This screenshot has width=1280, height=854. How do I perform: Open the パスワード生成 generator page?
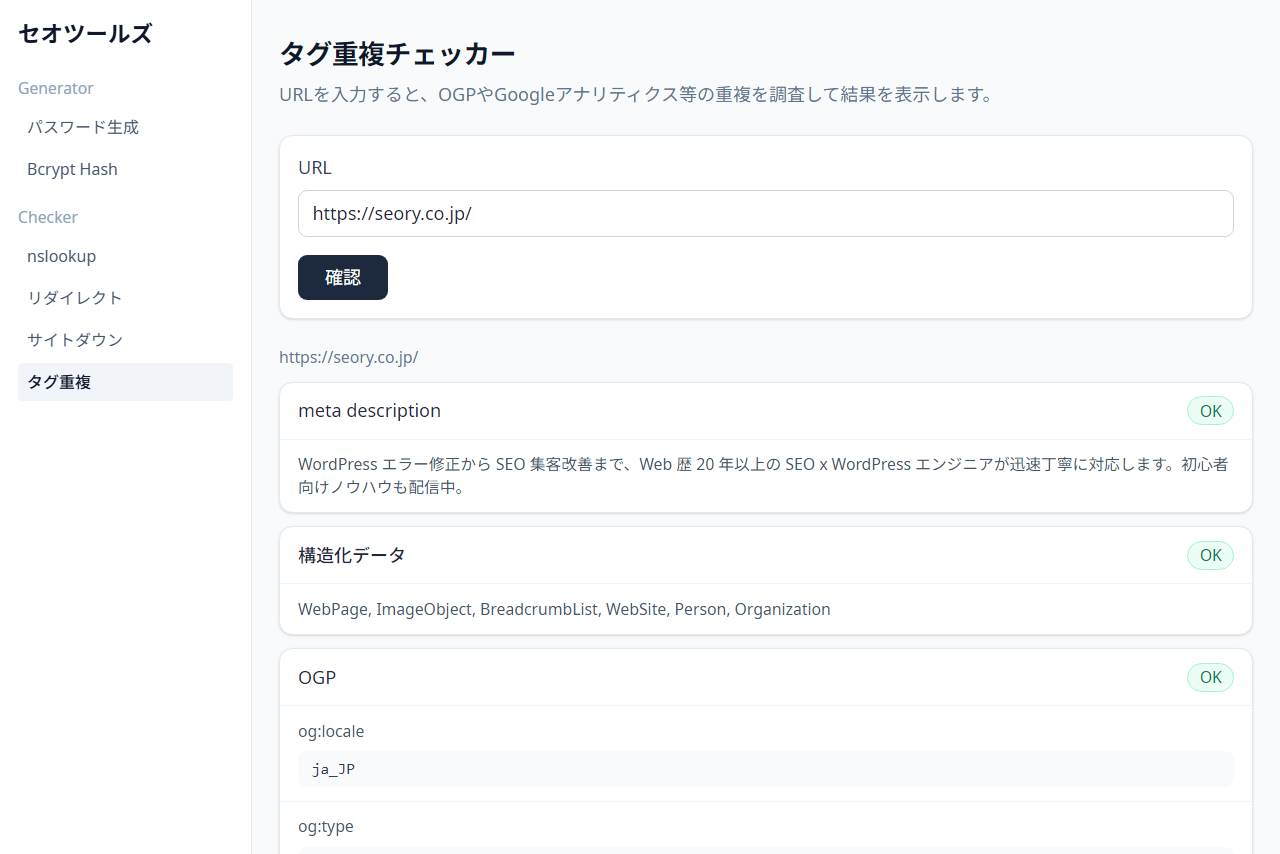pyautogui.click(x=83, y=128)
